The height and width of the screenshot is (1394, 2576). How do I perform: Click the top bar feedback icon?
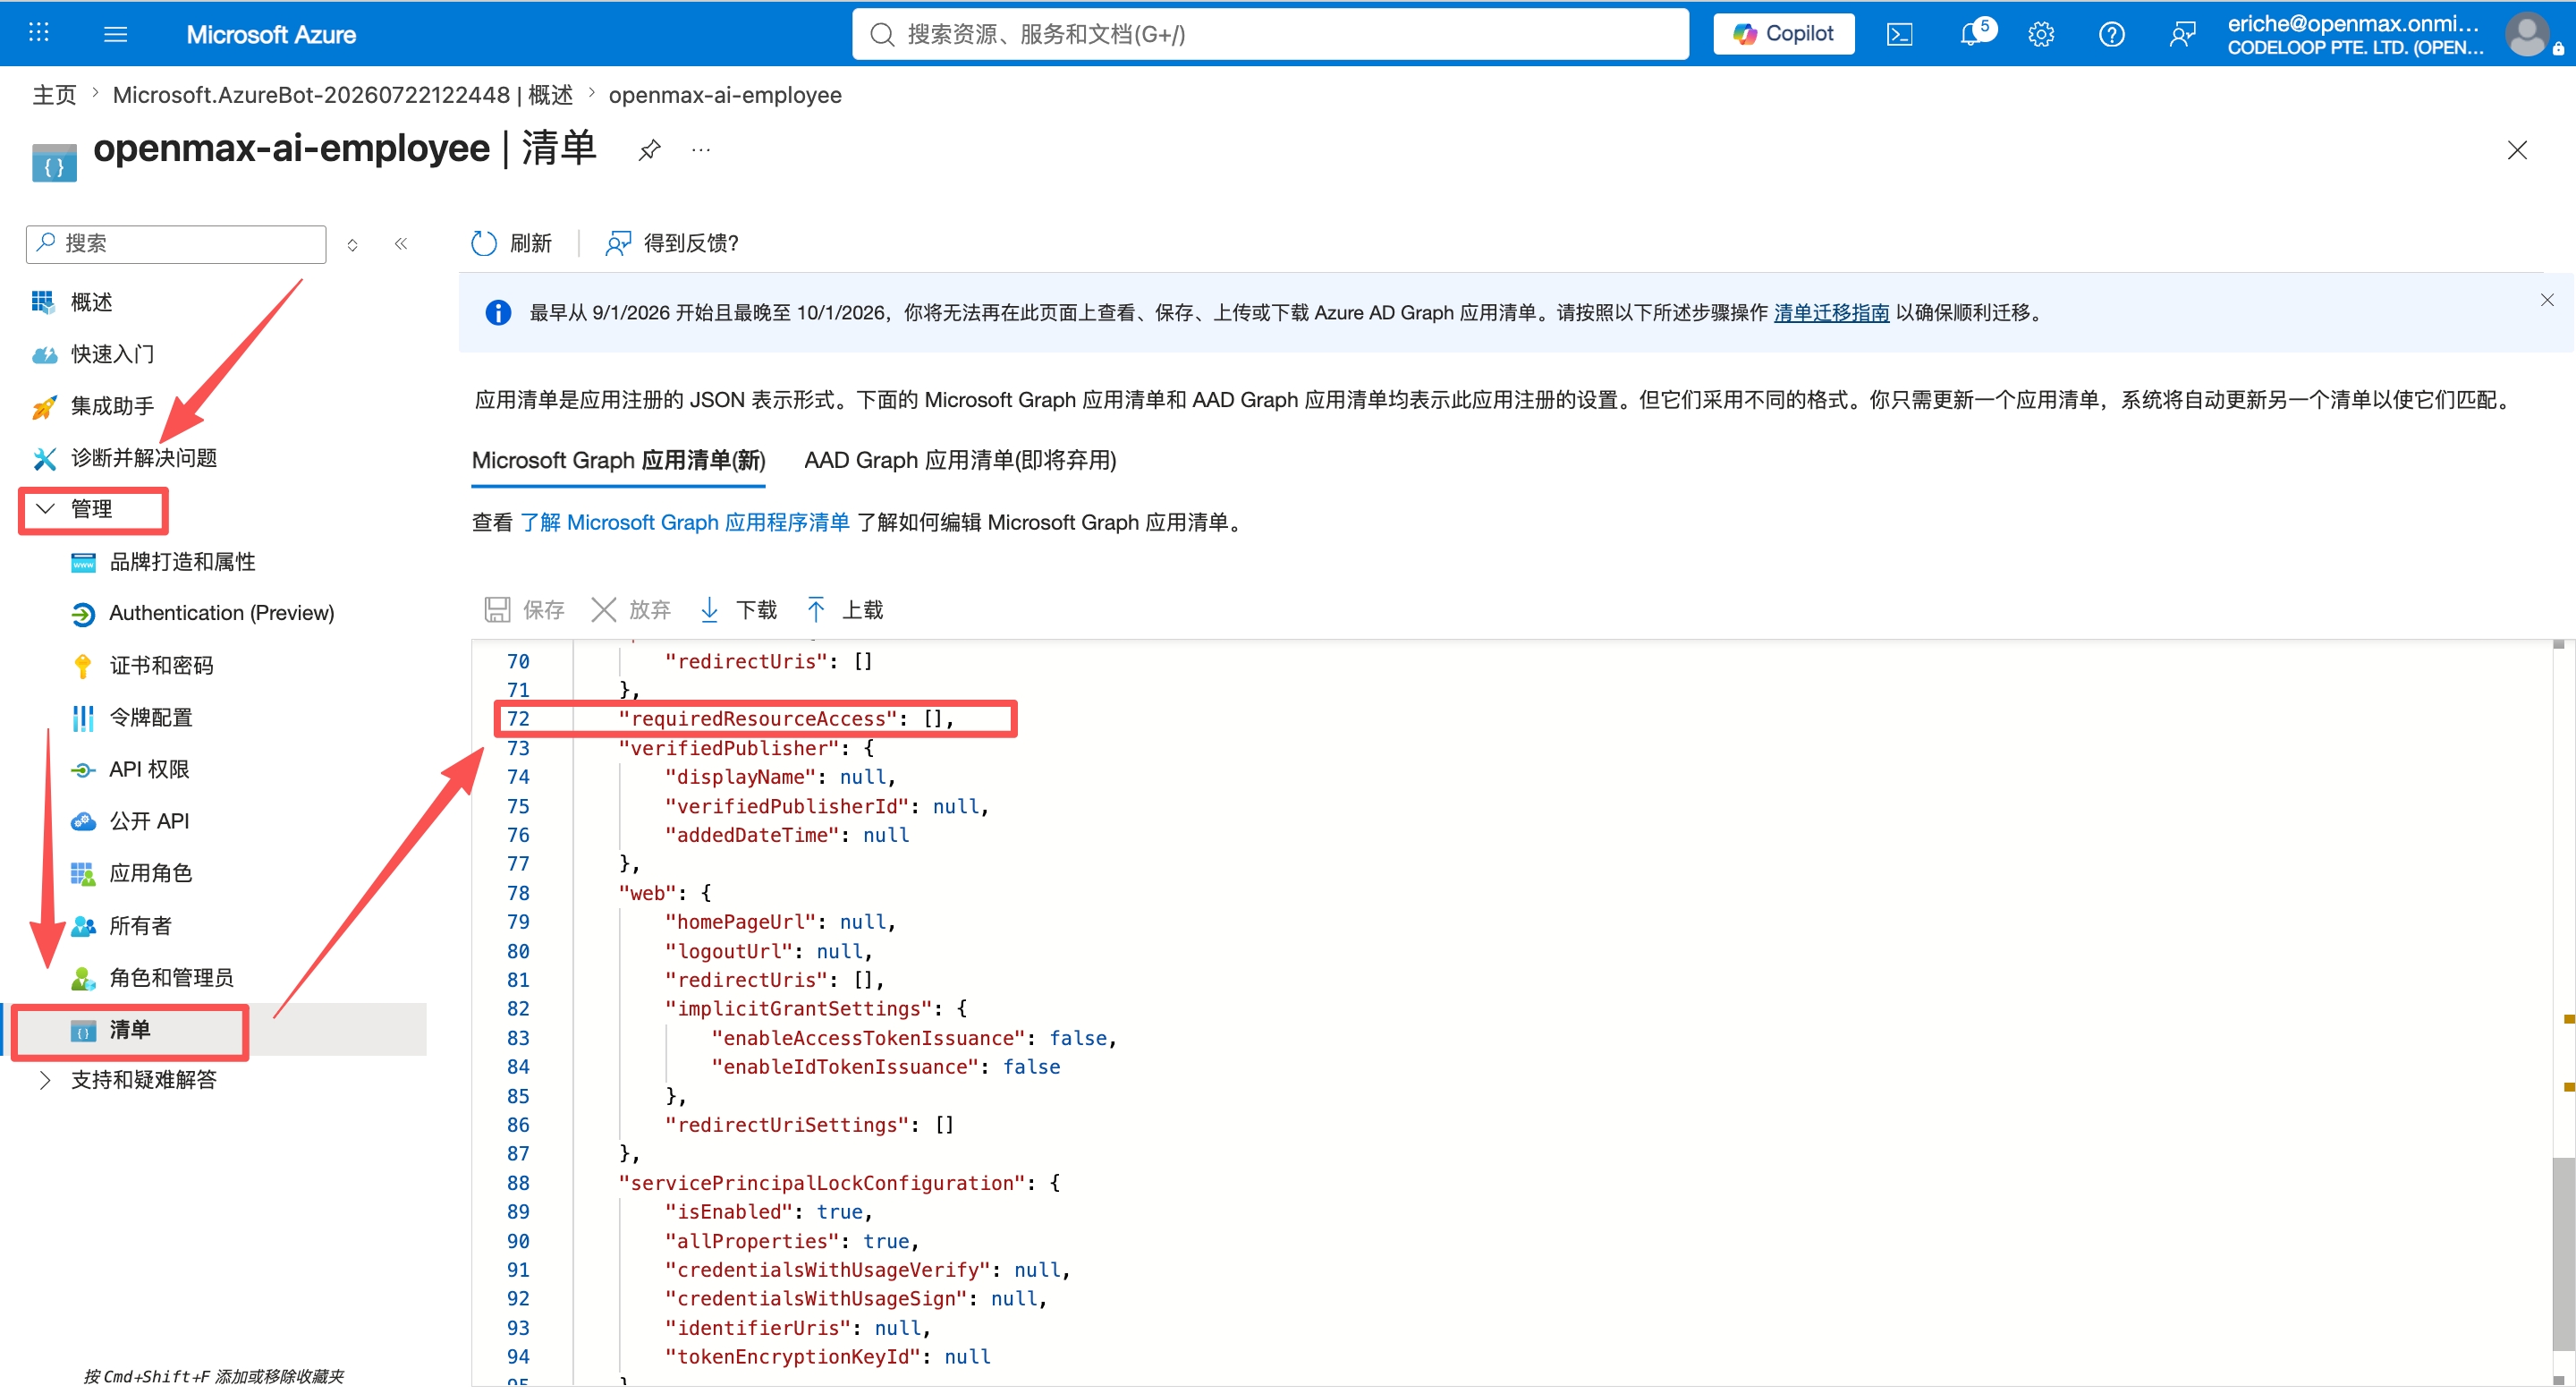(x=2182, y=34)
